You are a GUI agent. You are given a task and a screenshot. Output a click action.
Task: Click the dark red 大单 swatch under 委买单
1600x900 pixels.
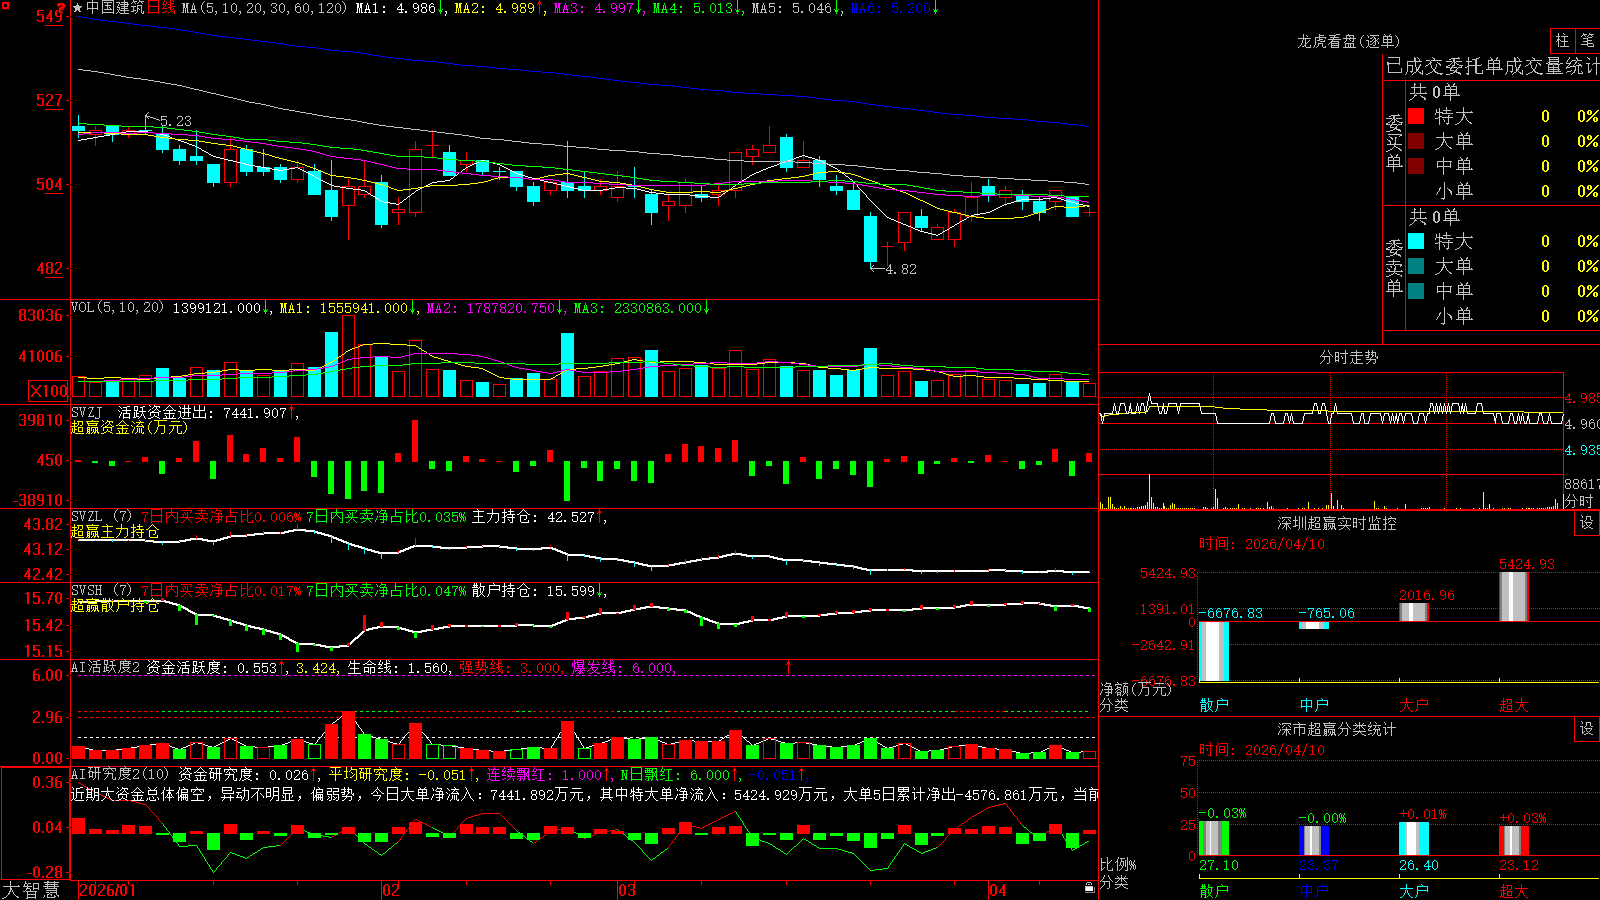1416,141
